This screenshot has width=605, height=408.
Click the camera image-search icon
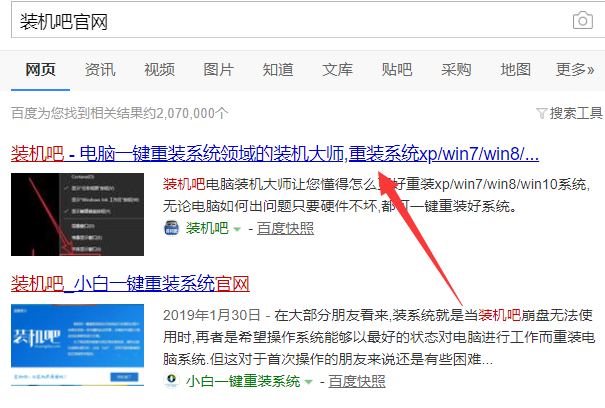(x=583, y=20)
